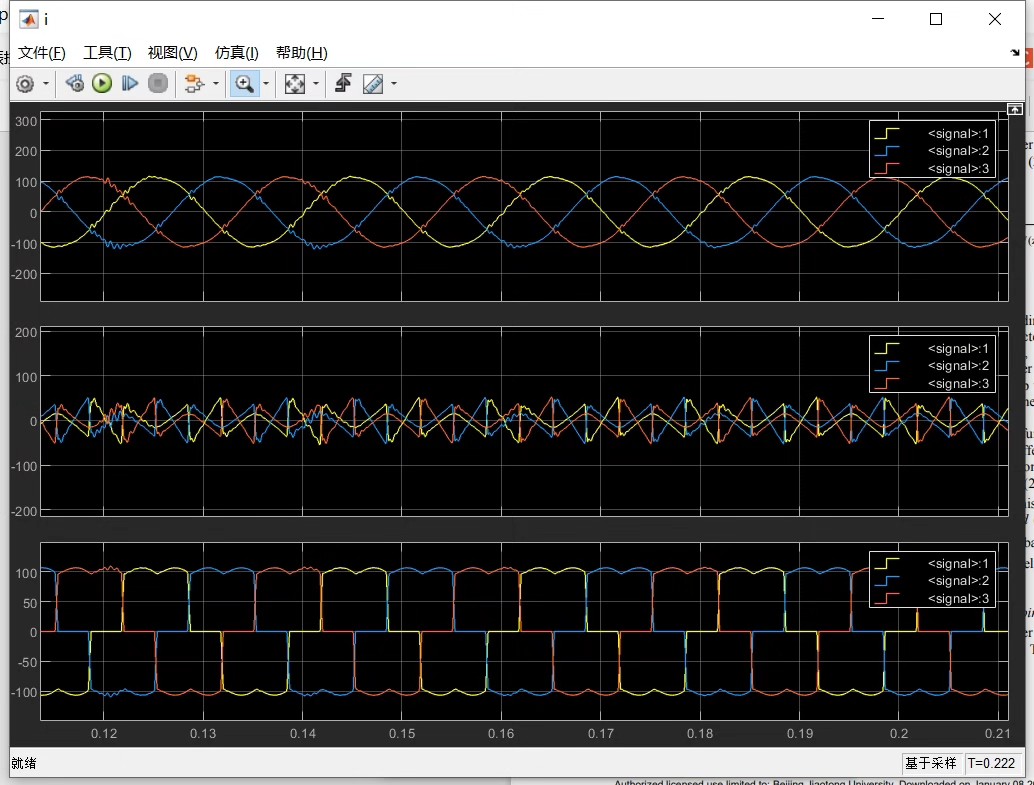1034x785 pixels.
Task: Click the maximize-axes icon at top right of plot
Action: (x=1015, y=109)
